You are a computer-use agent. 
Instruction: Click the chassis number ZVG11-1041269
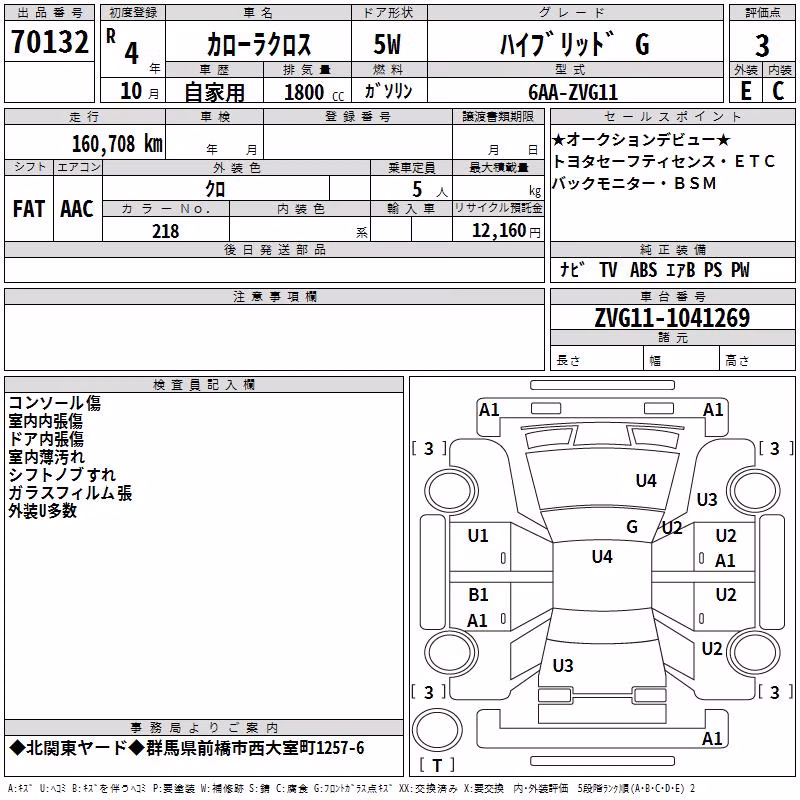pos(672,318)
